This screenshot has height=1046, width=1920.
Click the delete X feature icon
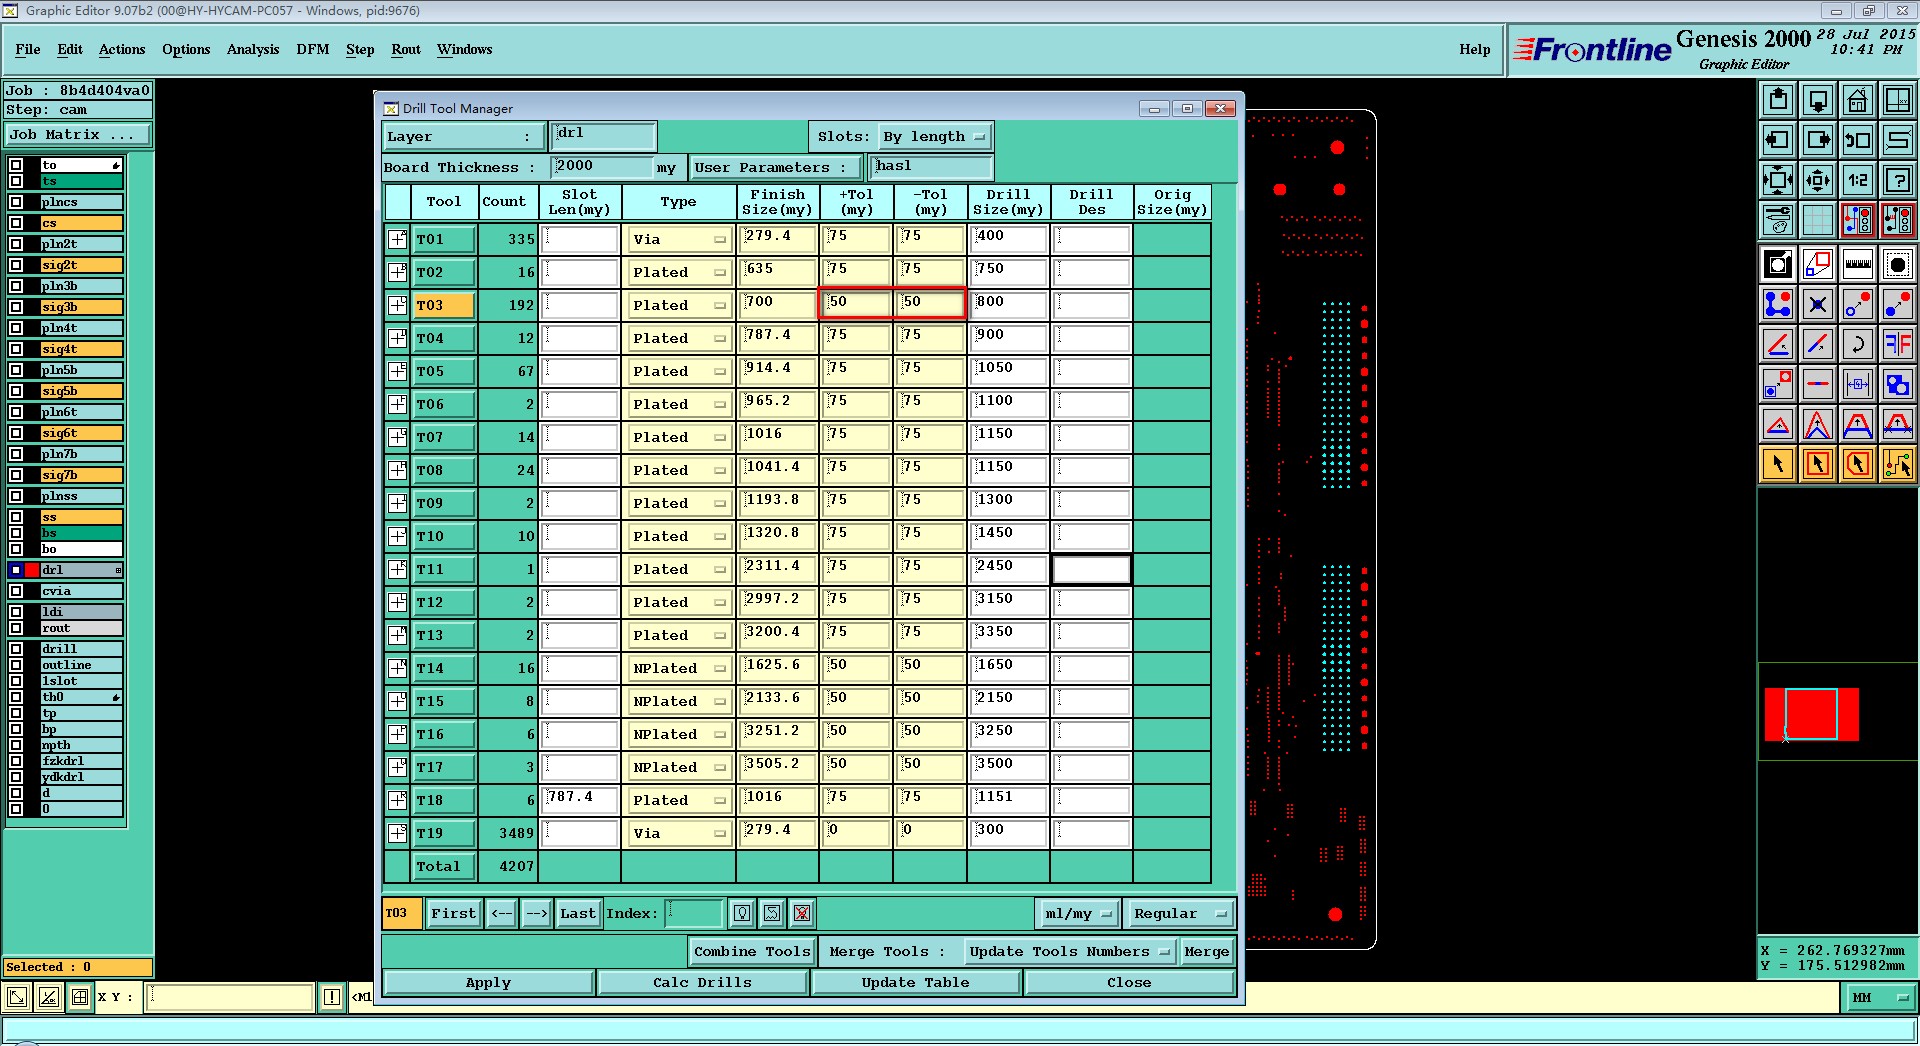point(1818,304)
